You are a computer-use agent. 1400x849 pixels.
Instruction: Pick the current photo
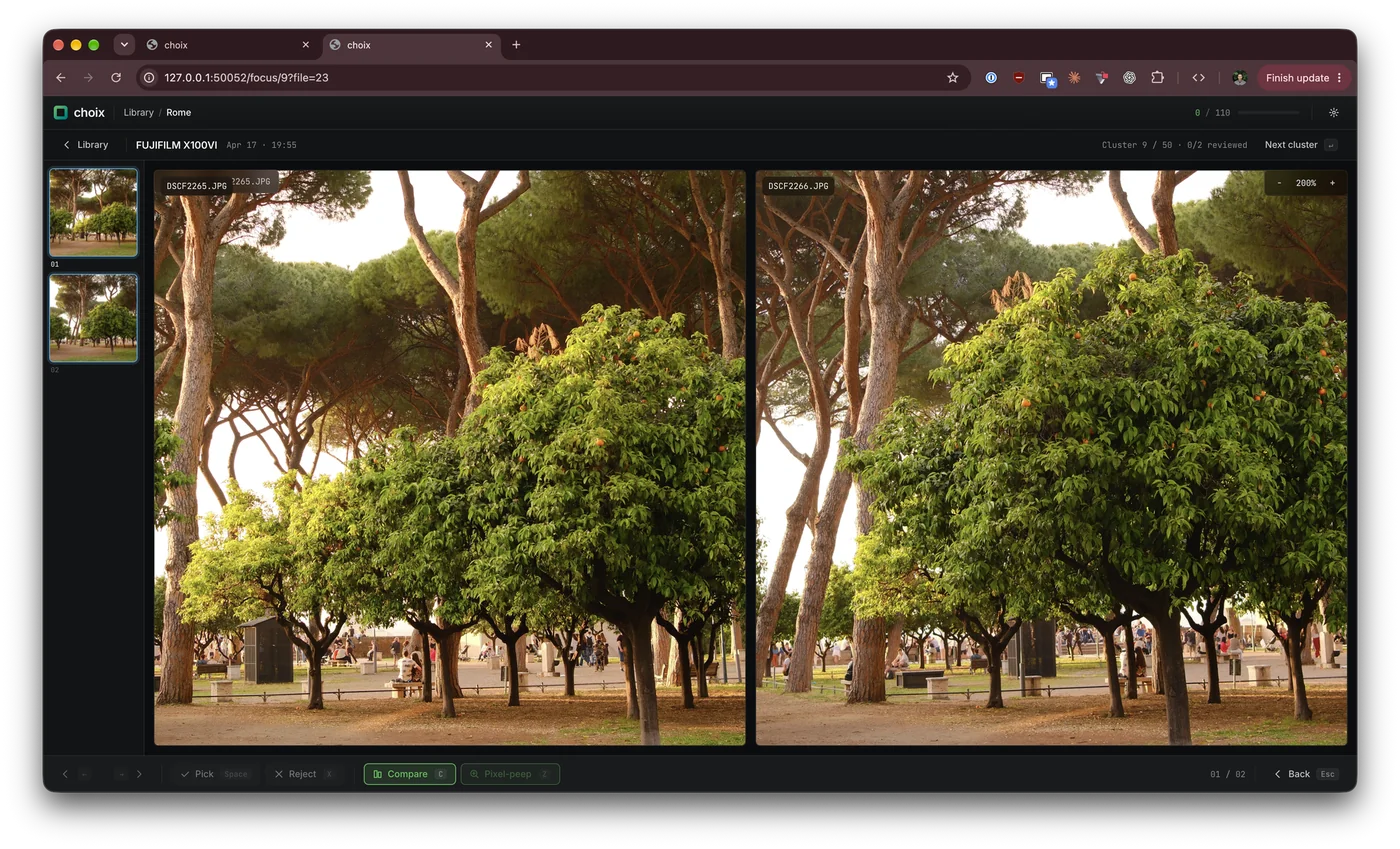coord(215,774)
